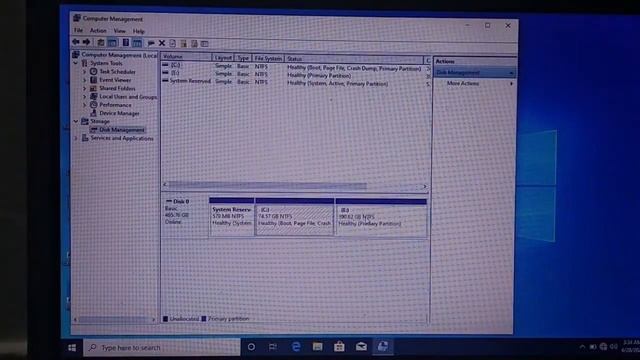Click the Computer Management taskbar icon
The width and height of the screenshot is (640, 360).
pos(383,347)
